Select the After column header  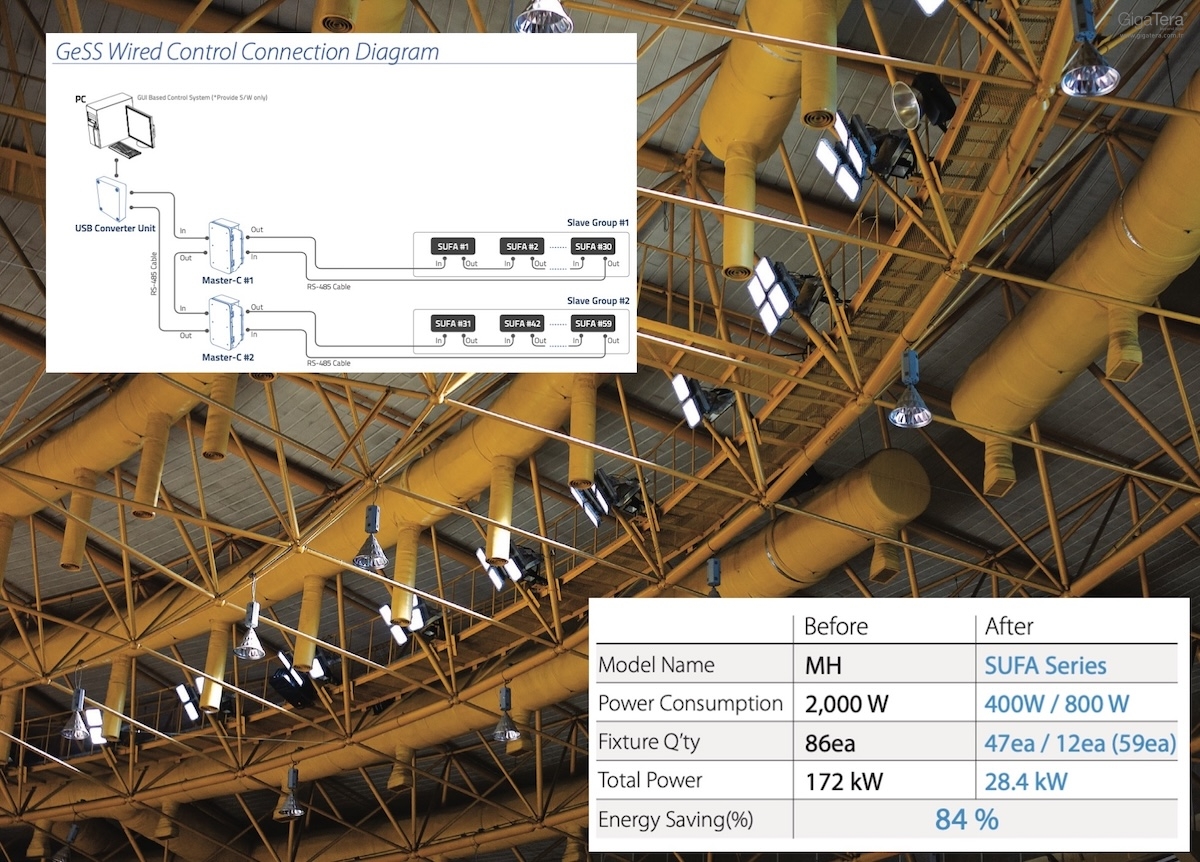(x=1009, y=627)
